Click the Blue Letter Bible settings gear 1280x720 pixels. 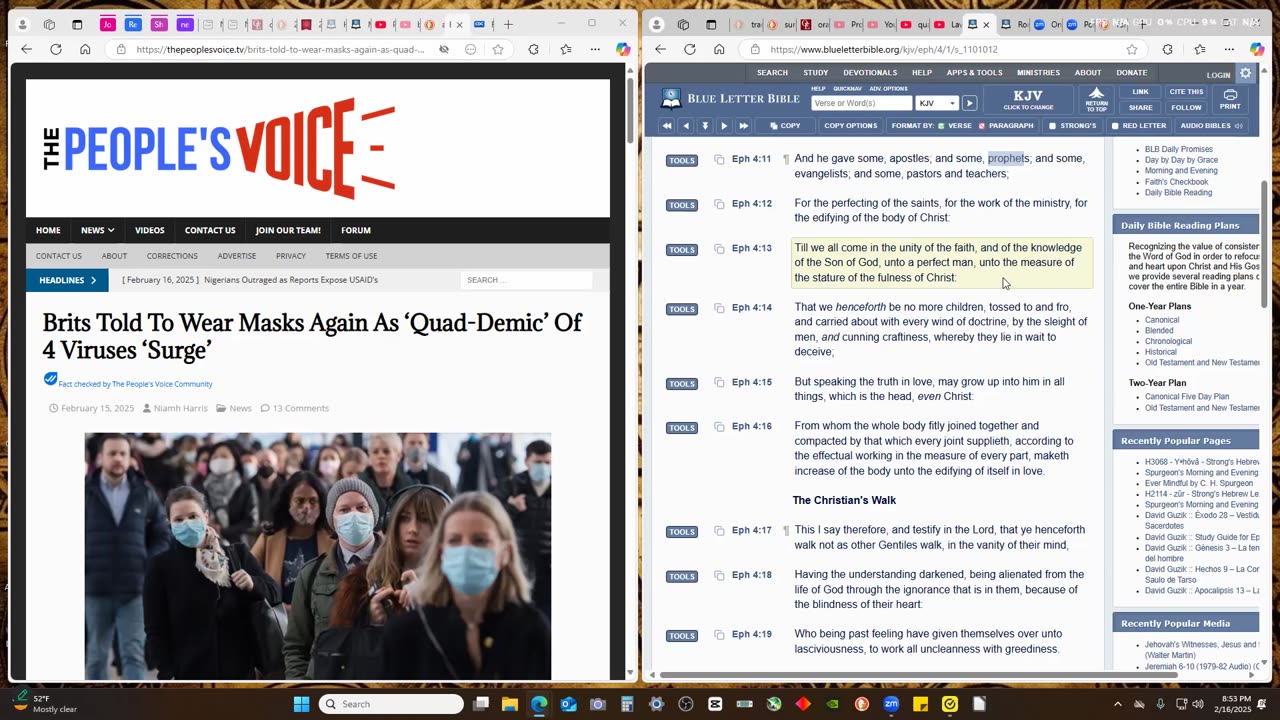[1246, 74]
